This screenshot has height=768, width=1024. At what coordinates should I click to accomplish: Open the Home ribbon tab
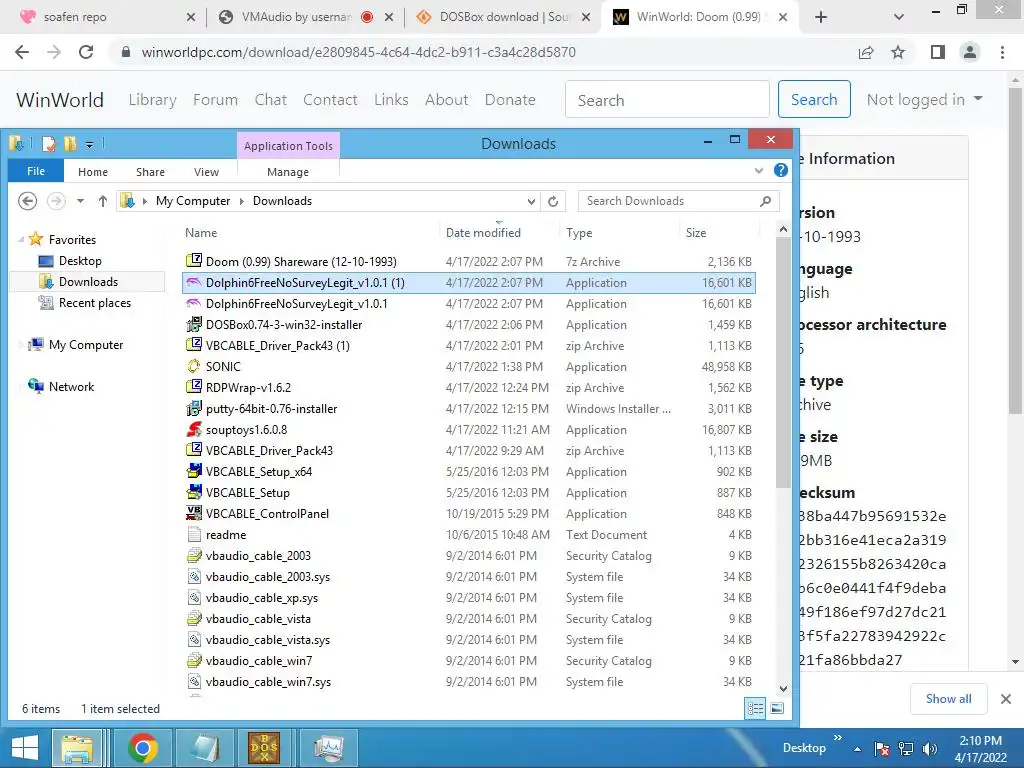tap(93, 172)
